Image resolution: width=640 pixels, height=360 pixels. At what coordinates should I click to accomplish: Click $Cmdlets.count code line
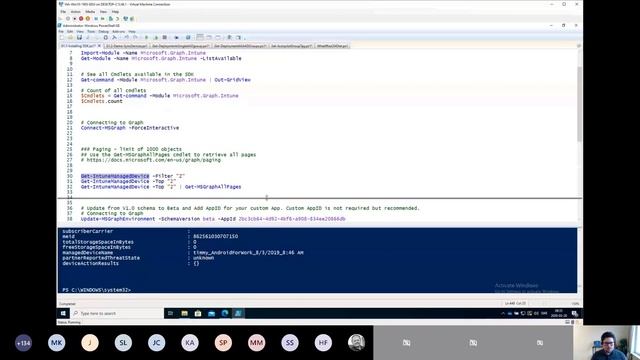click(x=102, y=101)
